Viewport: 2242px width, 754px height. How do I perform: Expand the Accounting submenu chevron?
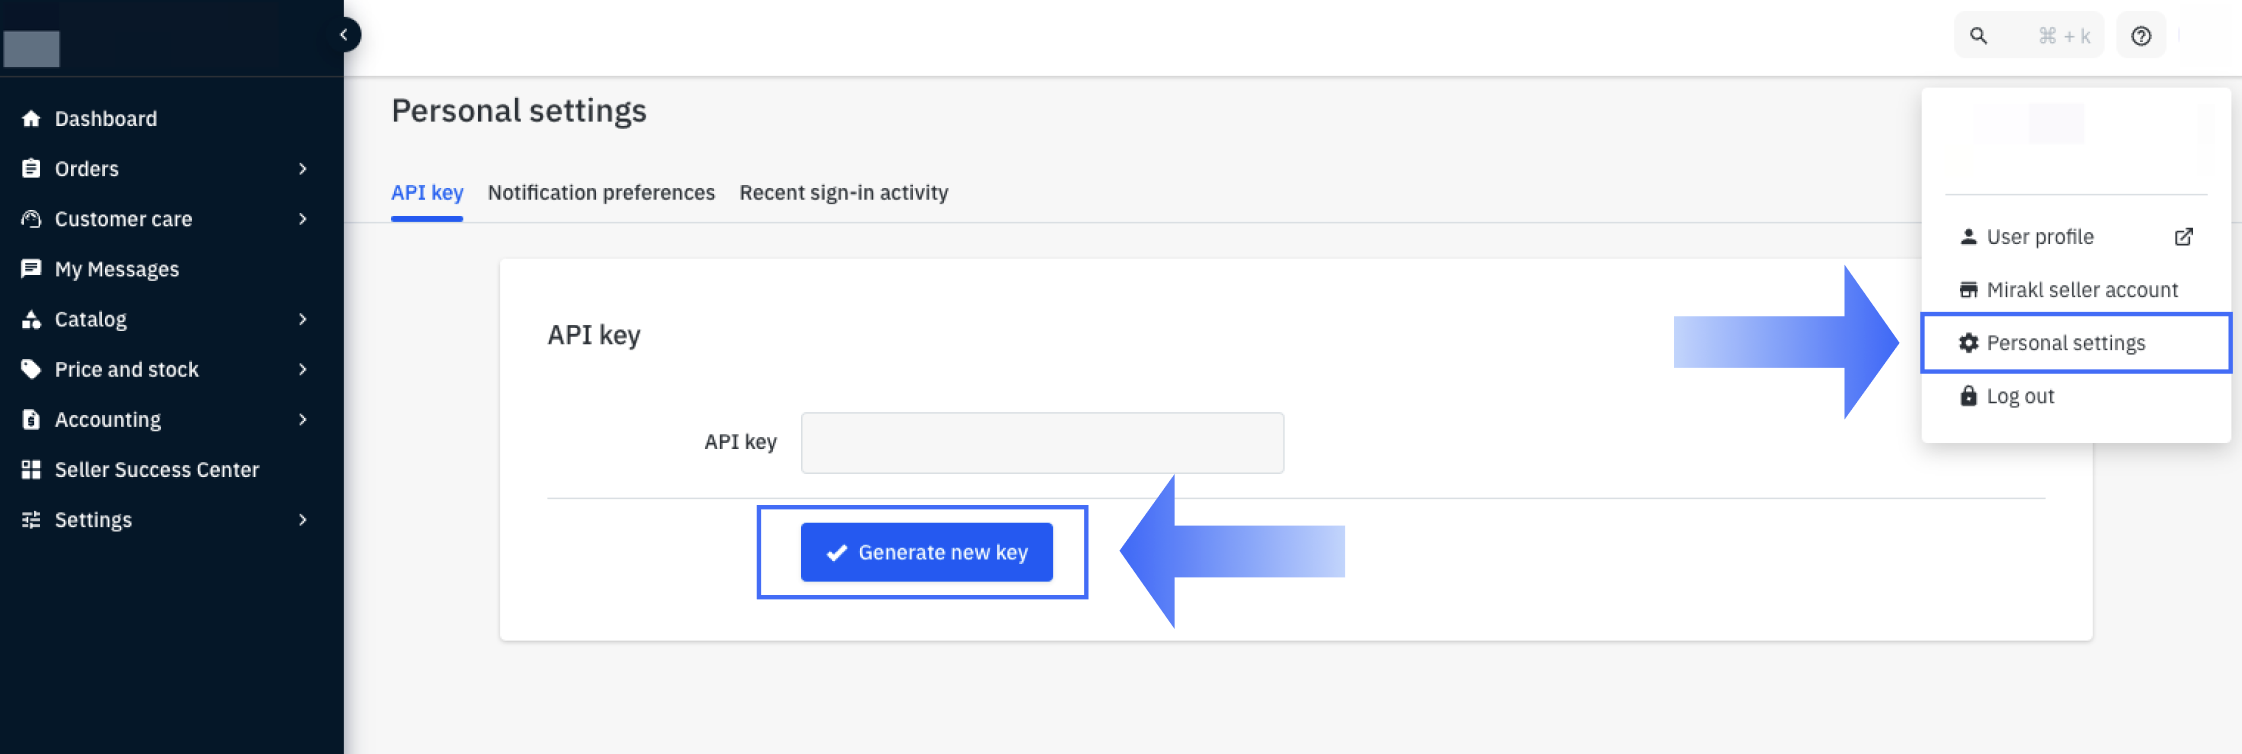coord(302,420)
